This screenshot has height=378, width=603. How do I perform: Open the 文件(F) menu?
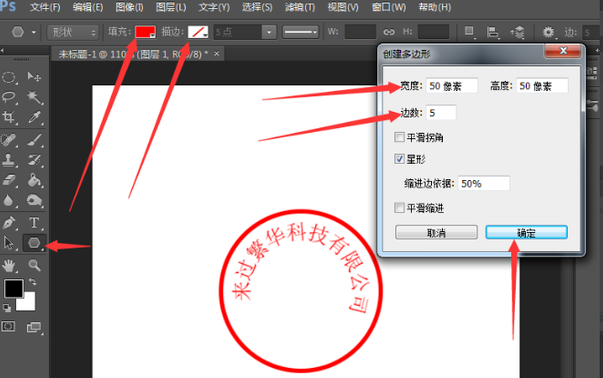(x=45, y=7)
